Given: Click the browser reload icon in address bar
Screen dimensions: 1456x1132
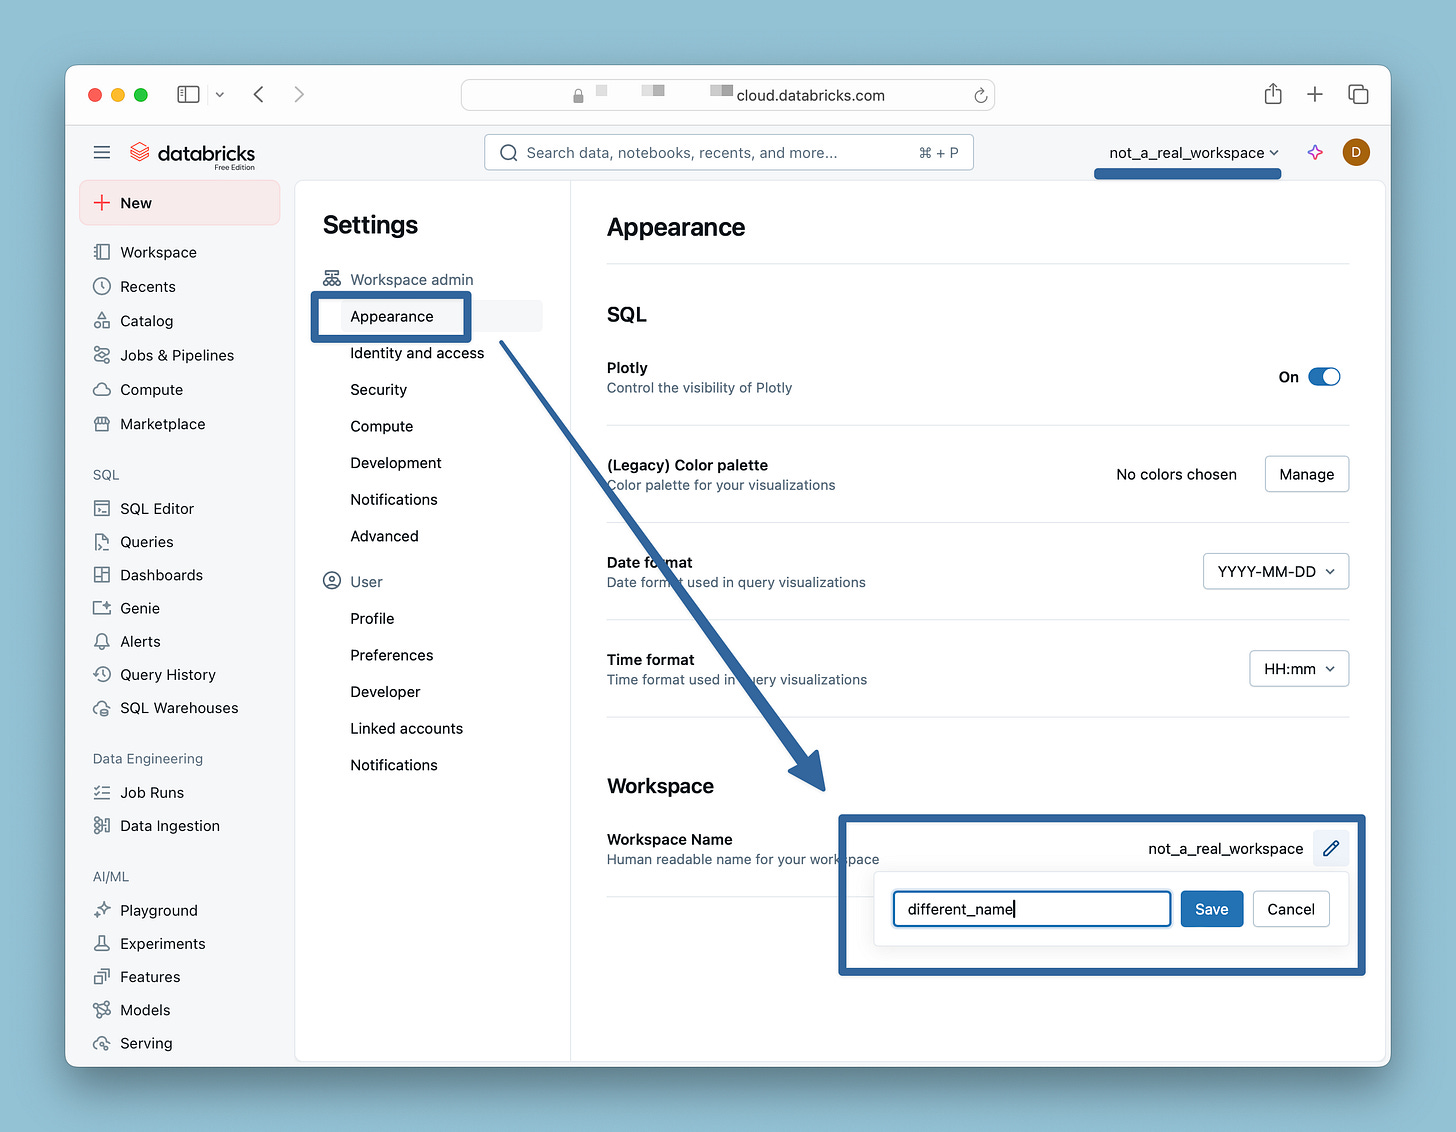Looking at the screenshot, I should [x=980, y=95].
